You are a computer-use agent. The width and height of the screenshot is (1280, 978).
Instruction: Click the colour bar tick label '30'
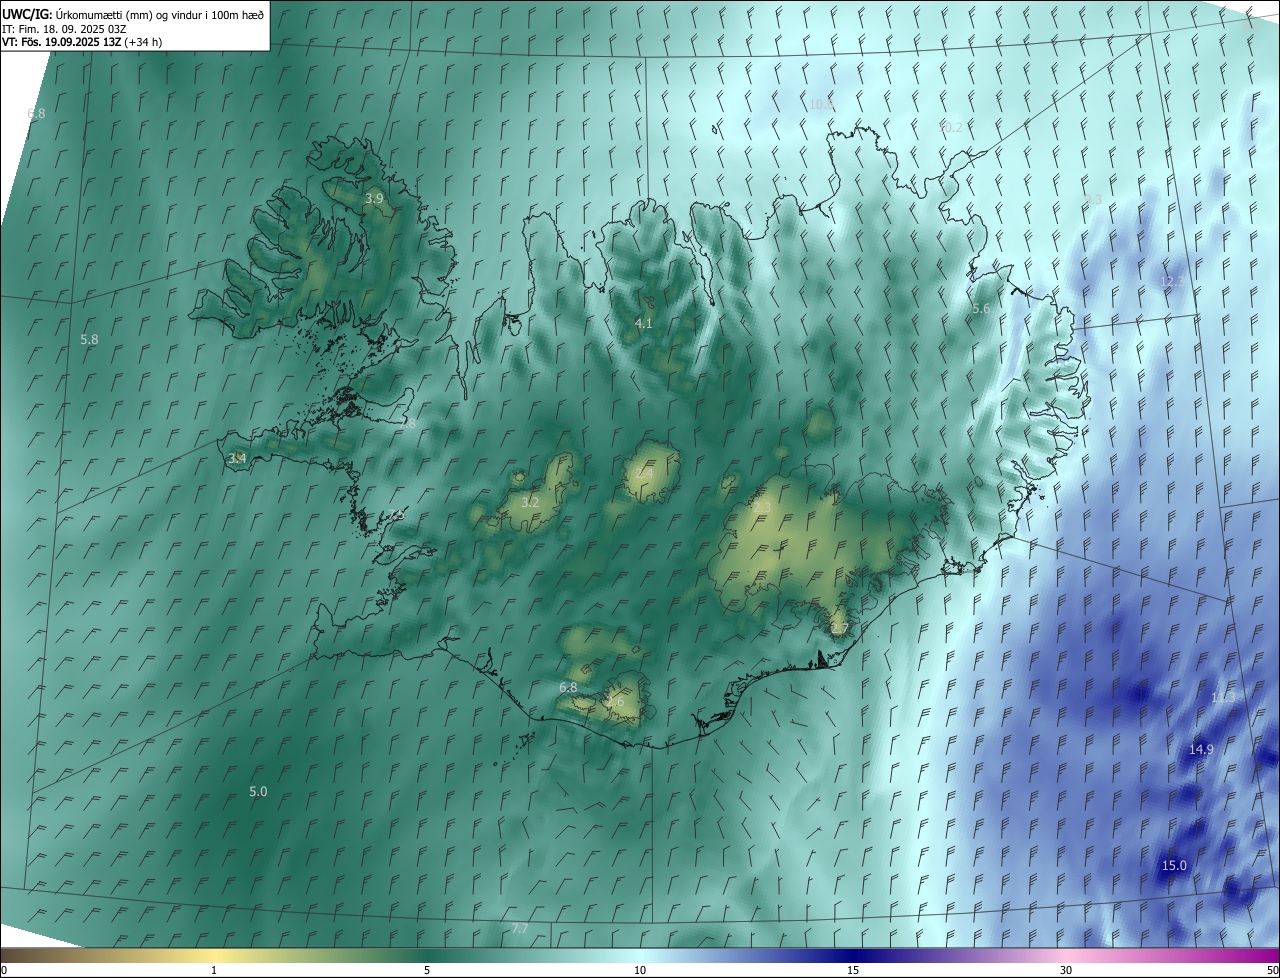pyautogui.click(x=1066, y=971)
